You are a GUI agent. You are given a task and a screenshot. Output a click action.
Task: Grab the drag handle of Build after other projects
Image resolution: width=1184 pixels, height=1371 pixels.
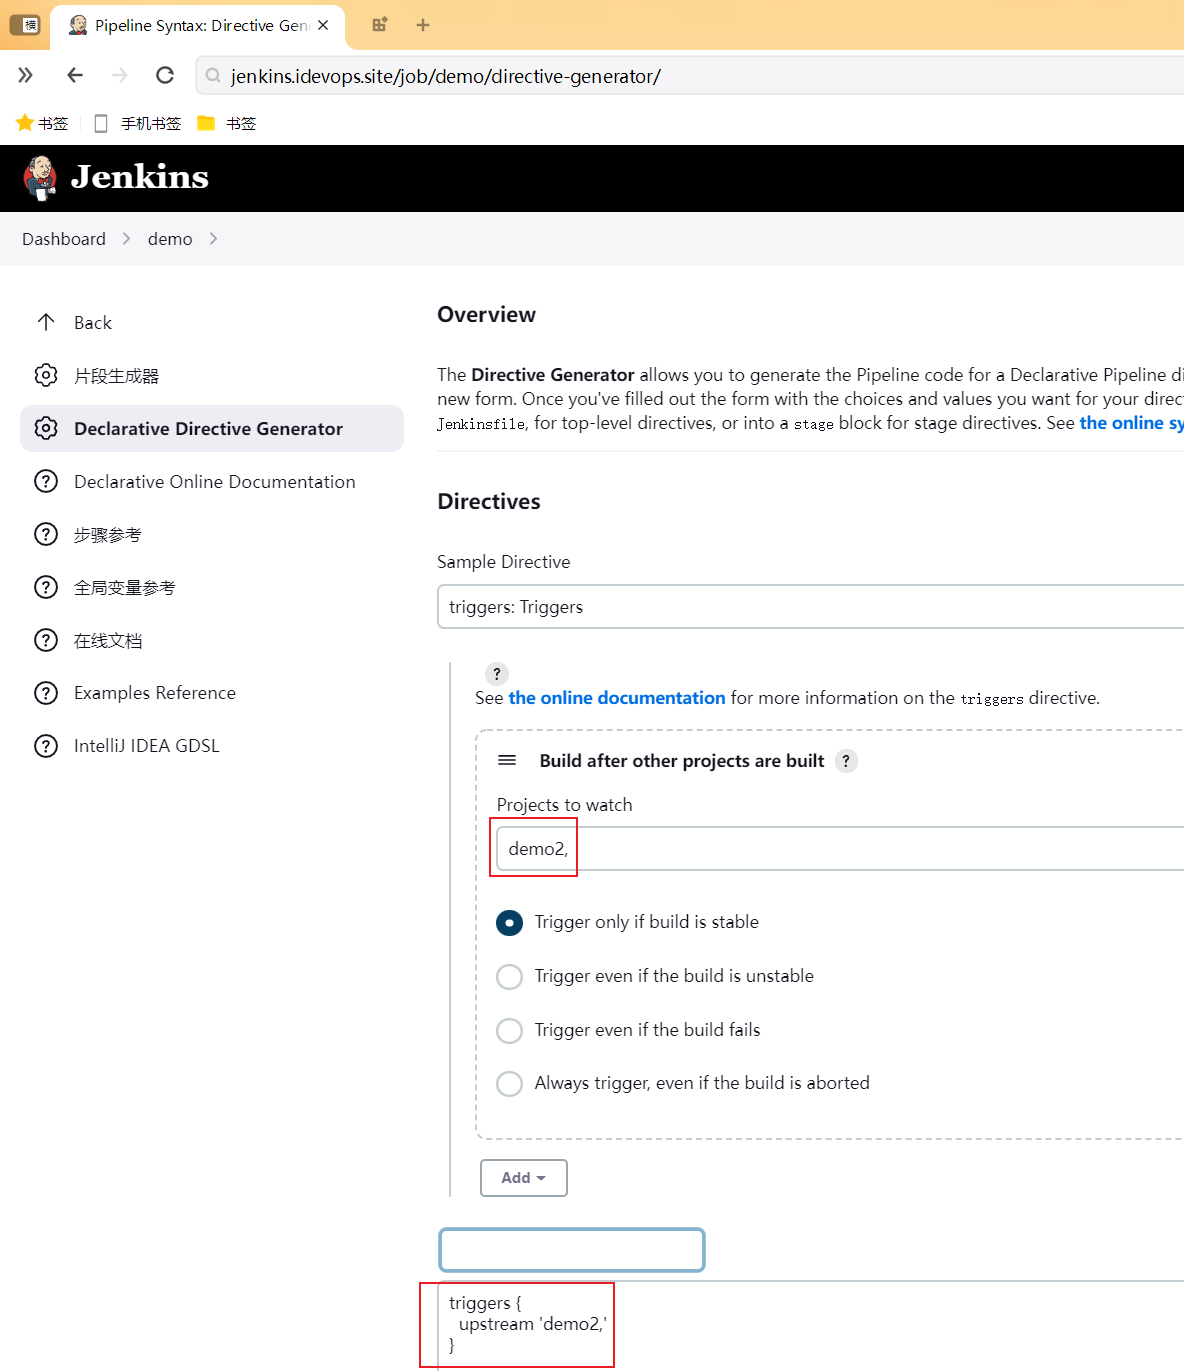507,761
